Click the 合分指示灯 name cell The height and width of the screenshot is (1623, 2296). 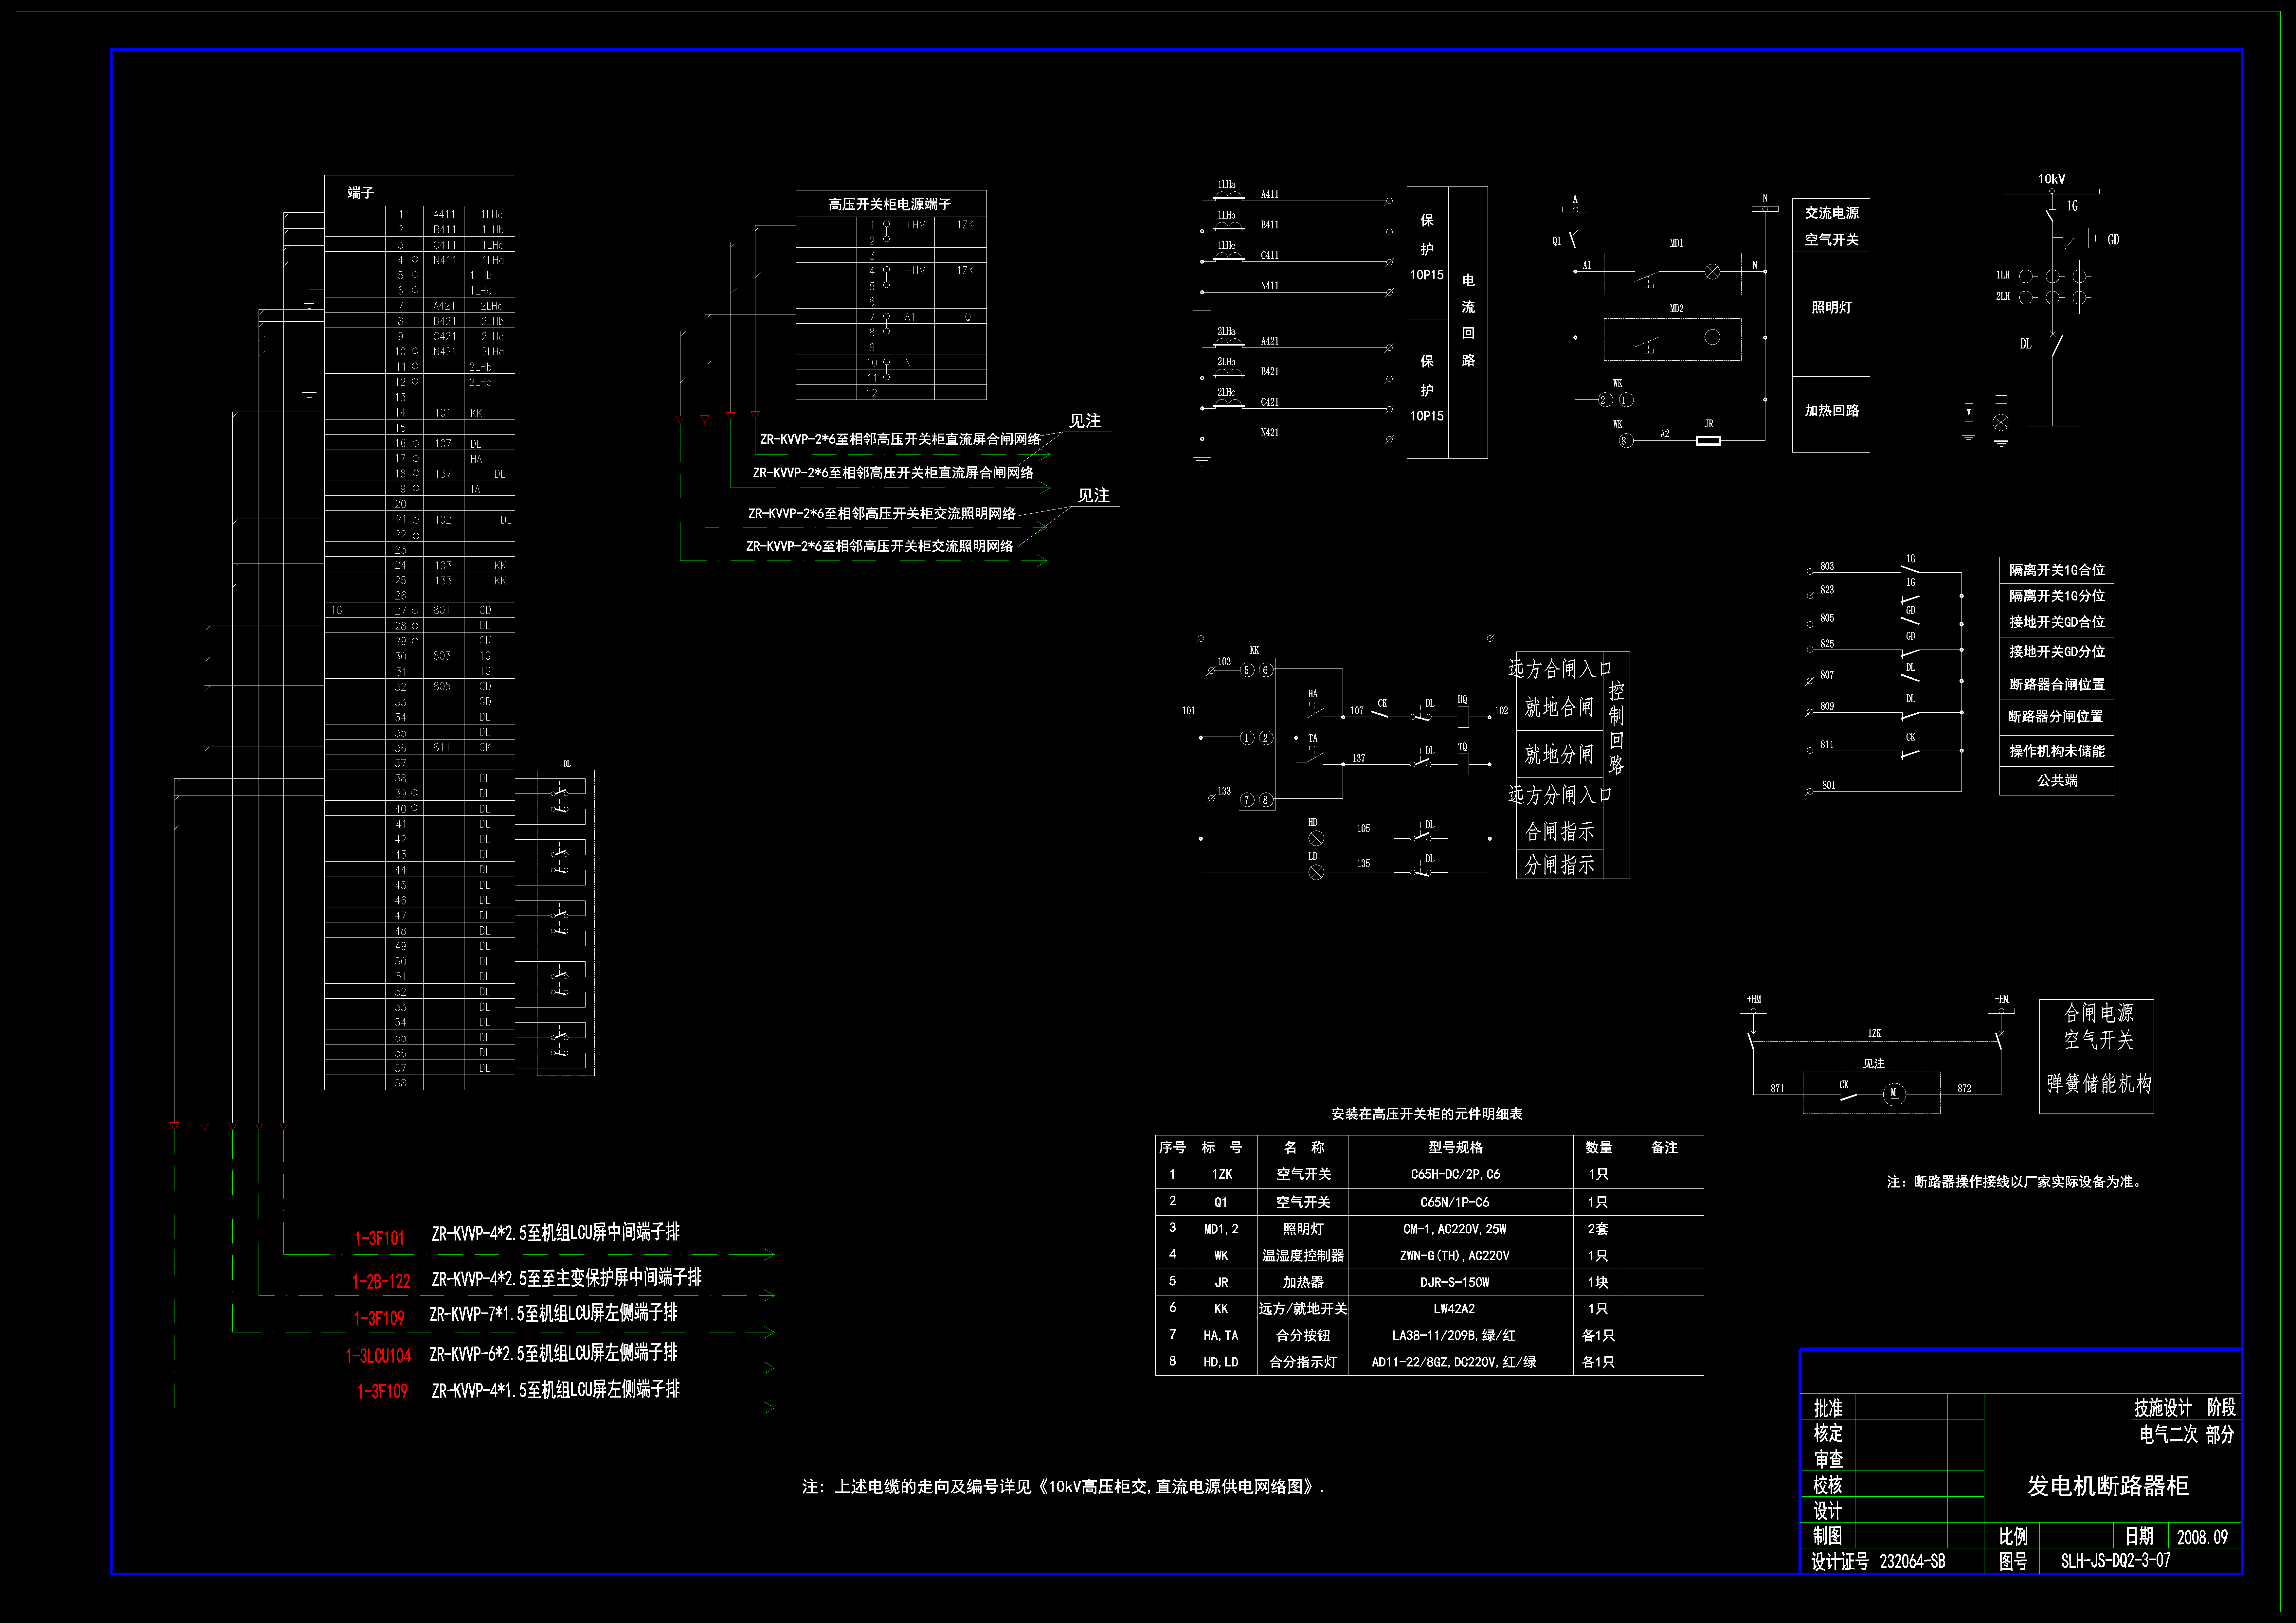pos(1303,1362)
